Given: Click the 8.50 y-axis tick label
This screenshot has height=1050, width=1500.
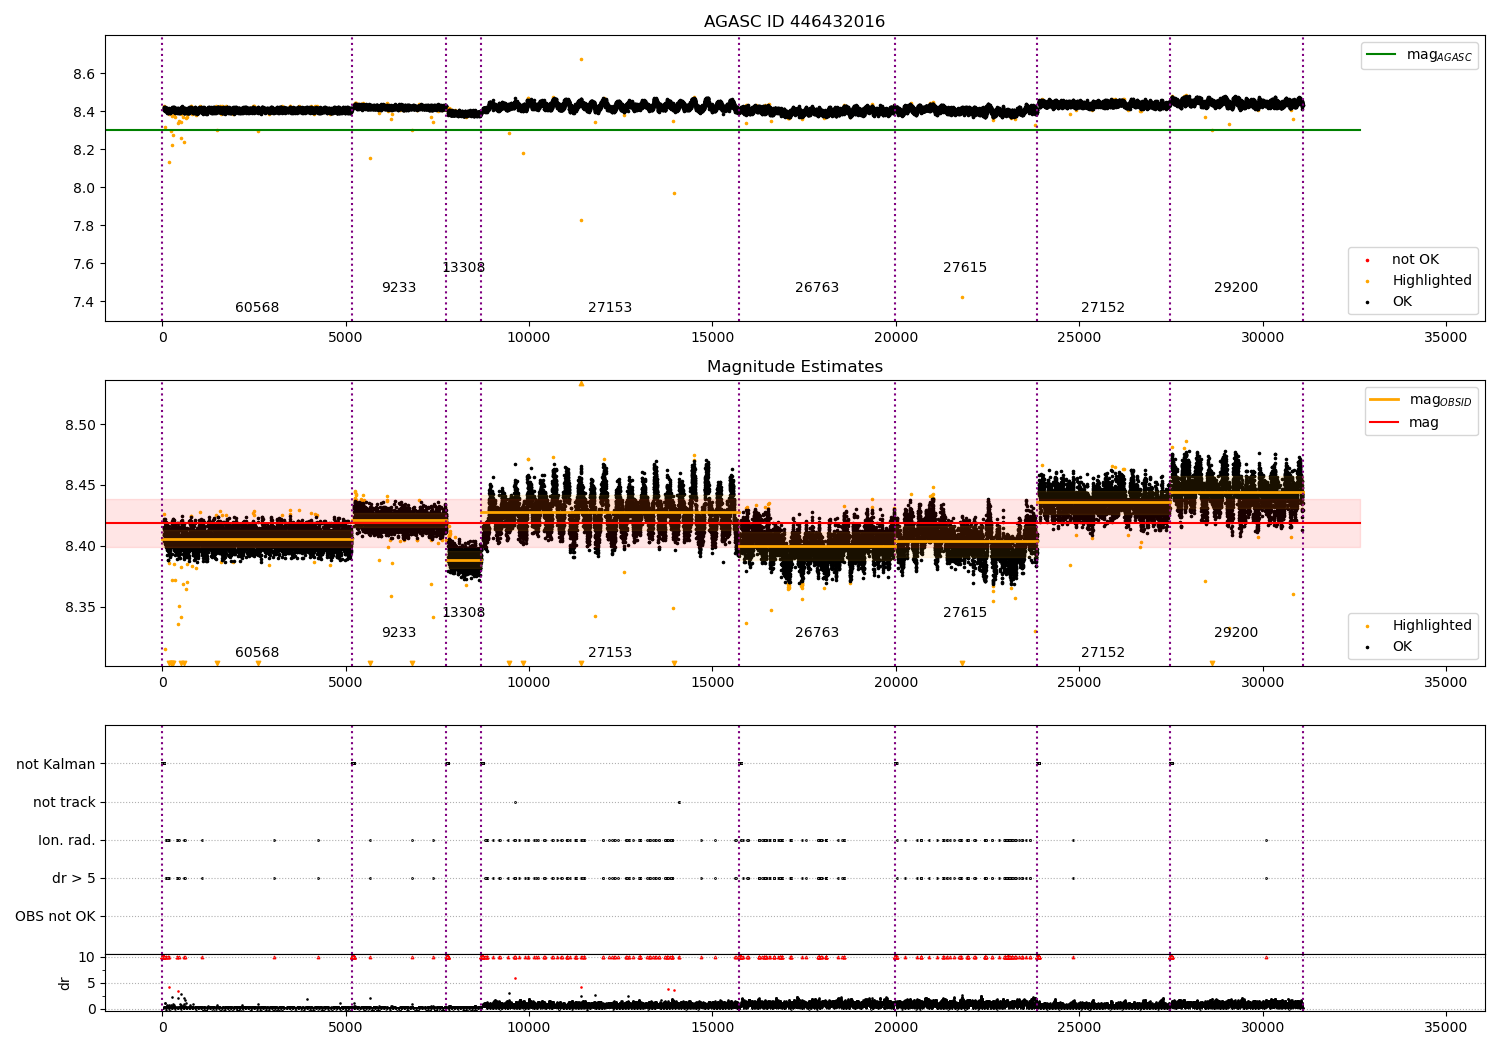Looking at the screenshot, I should point(80,425).
